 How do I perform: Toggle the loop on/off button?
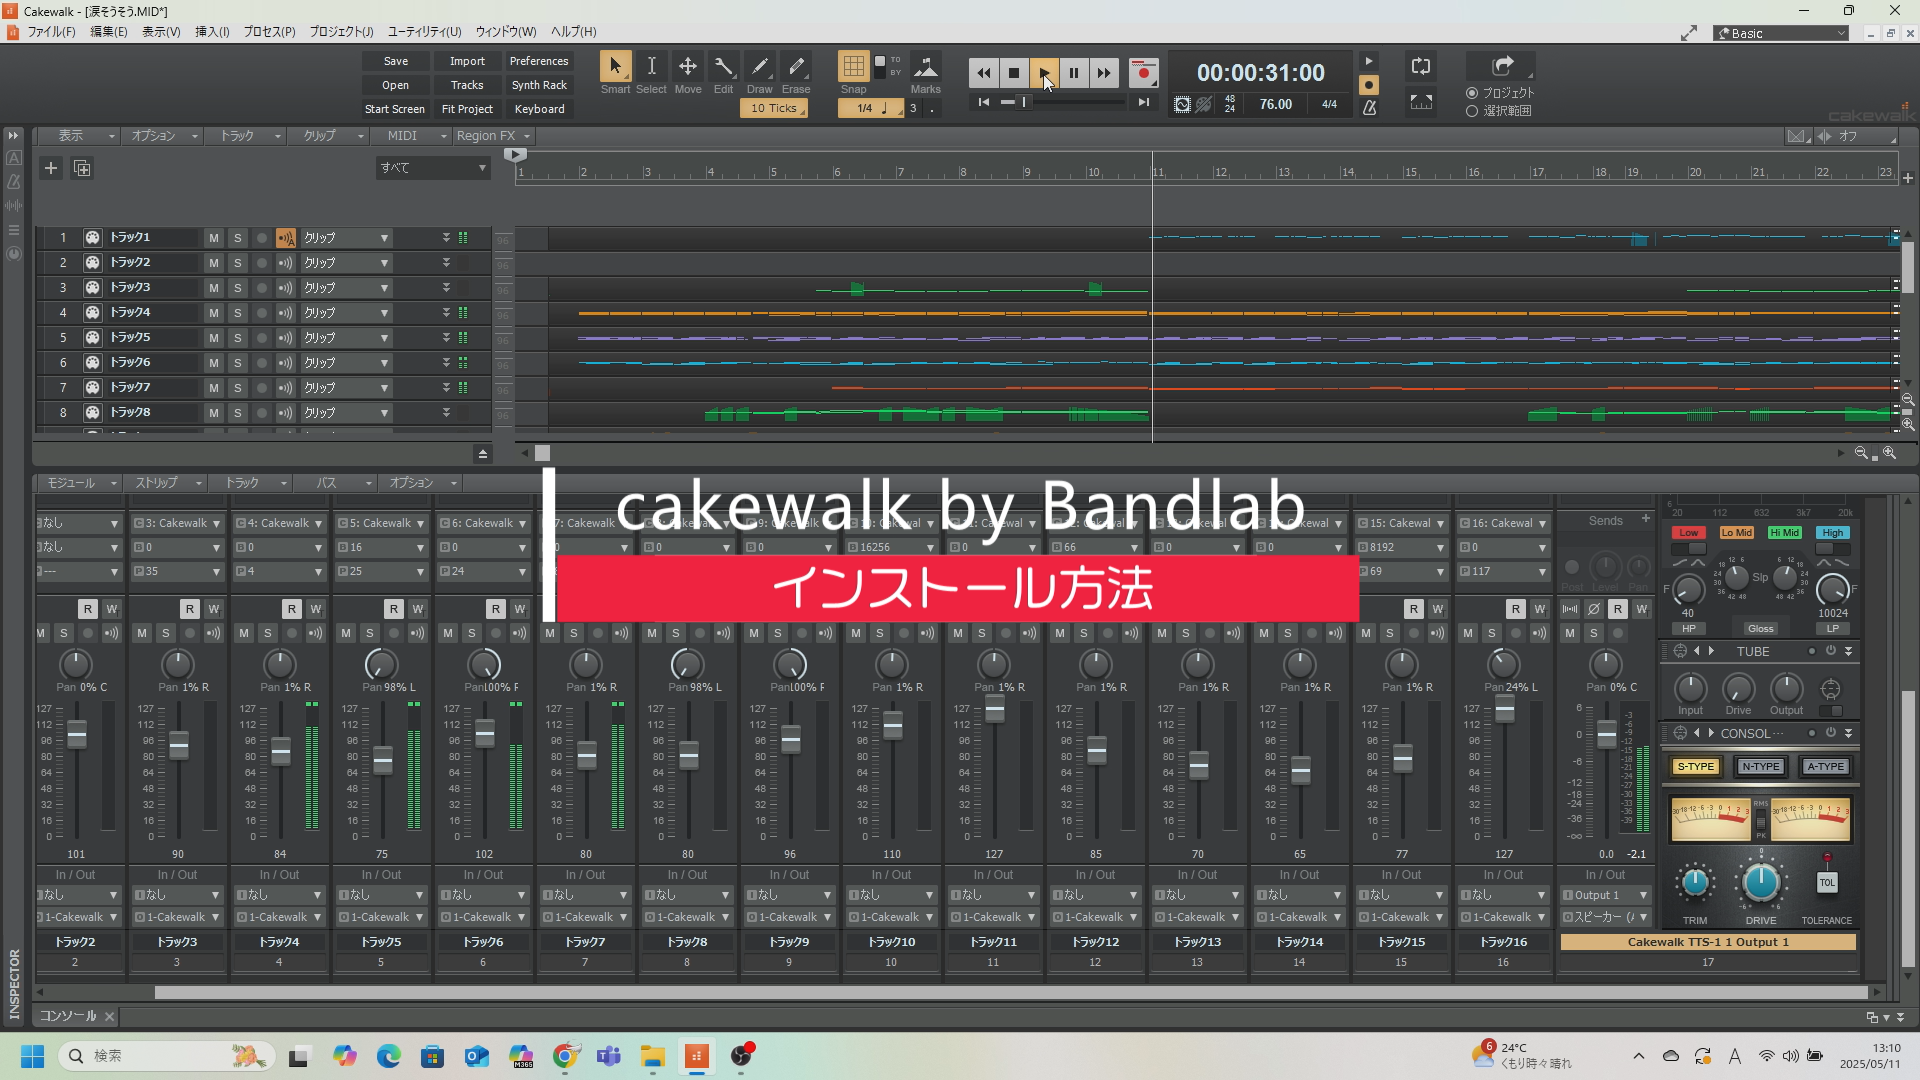[x=1421, y=67]
